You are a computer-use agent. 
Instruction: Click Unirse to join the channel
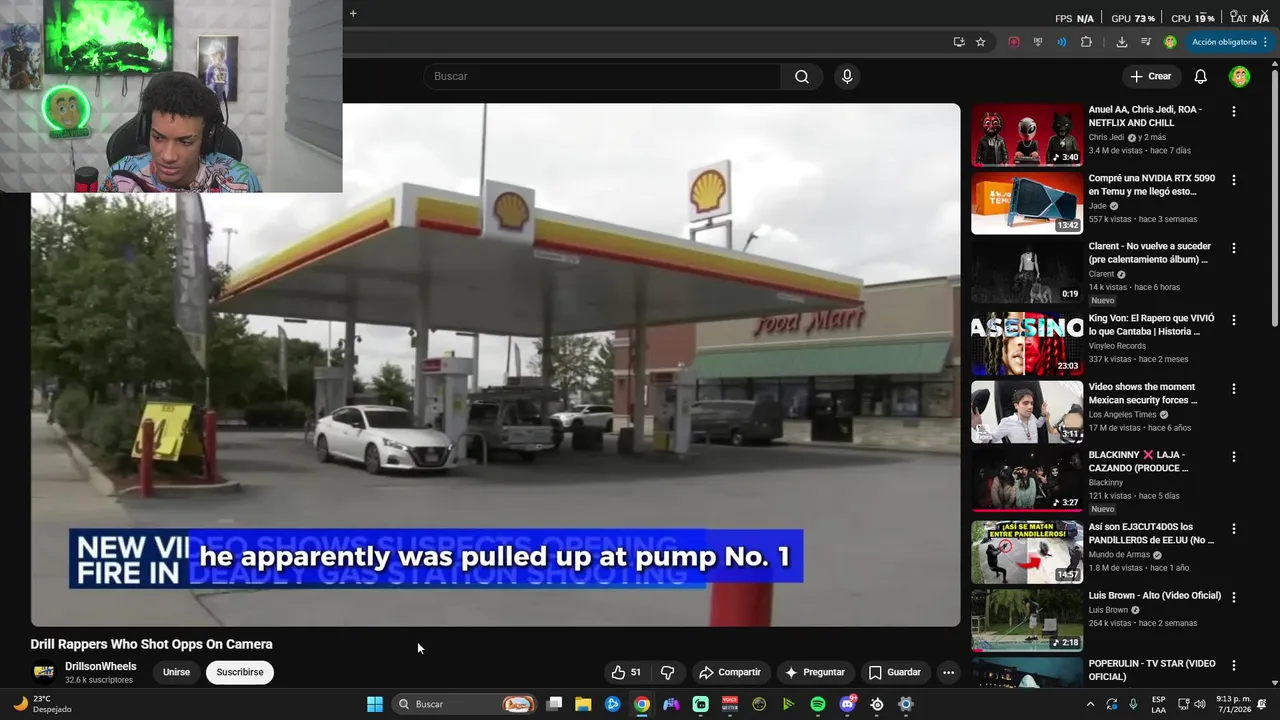(177, 672)
